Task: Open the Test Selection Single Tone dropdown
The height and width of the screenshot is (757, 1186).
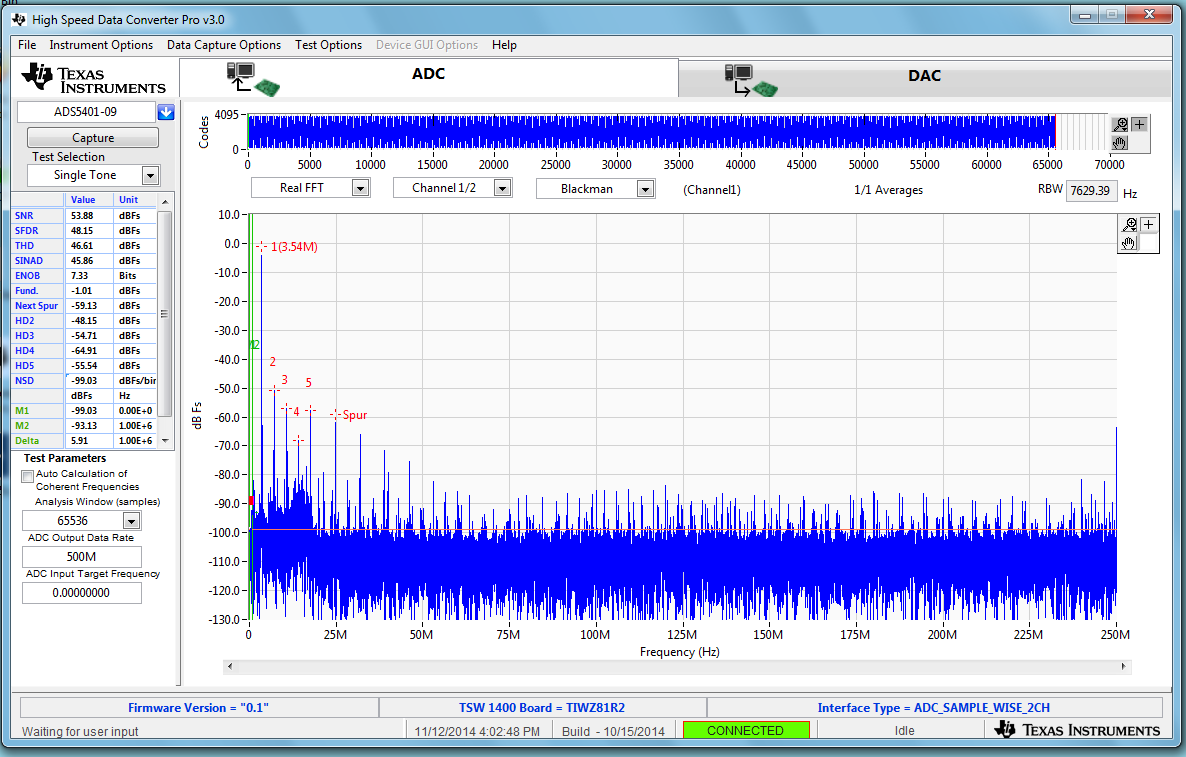Action: [151, 175]
